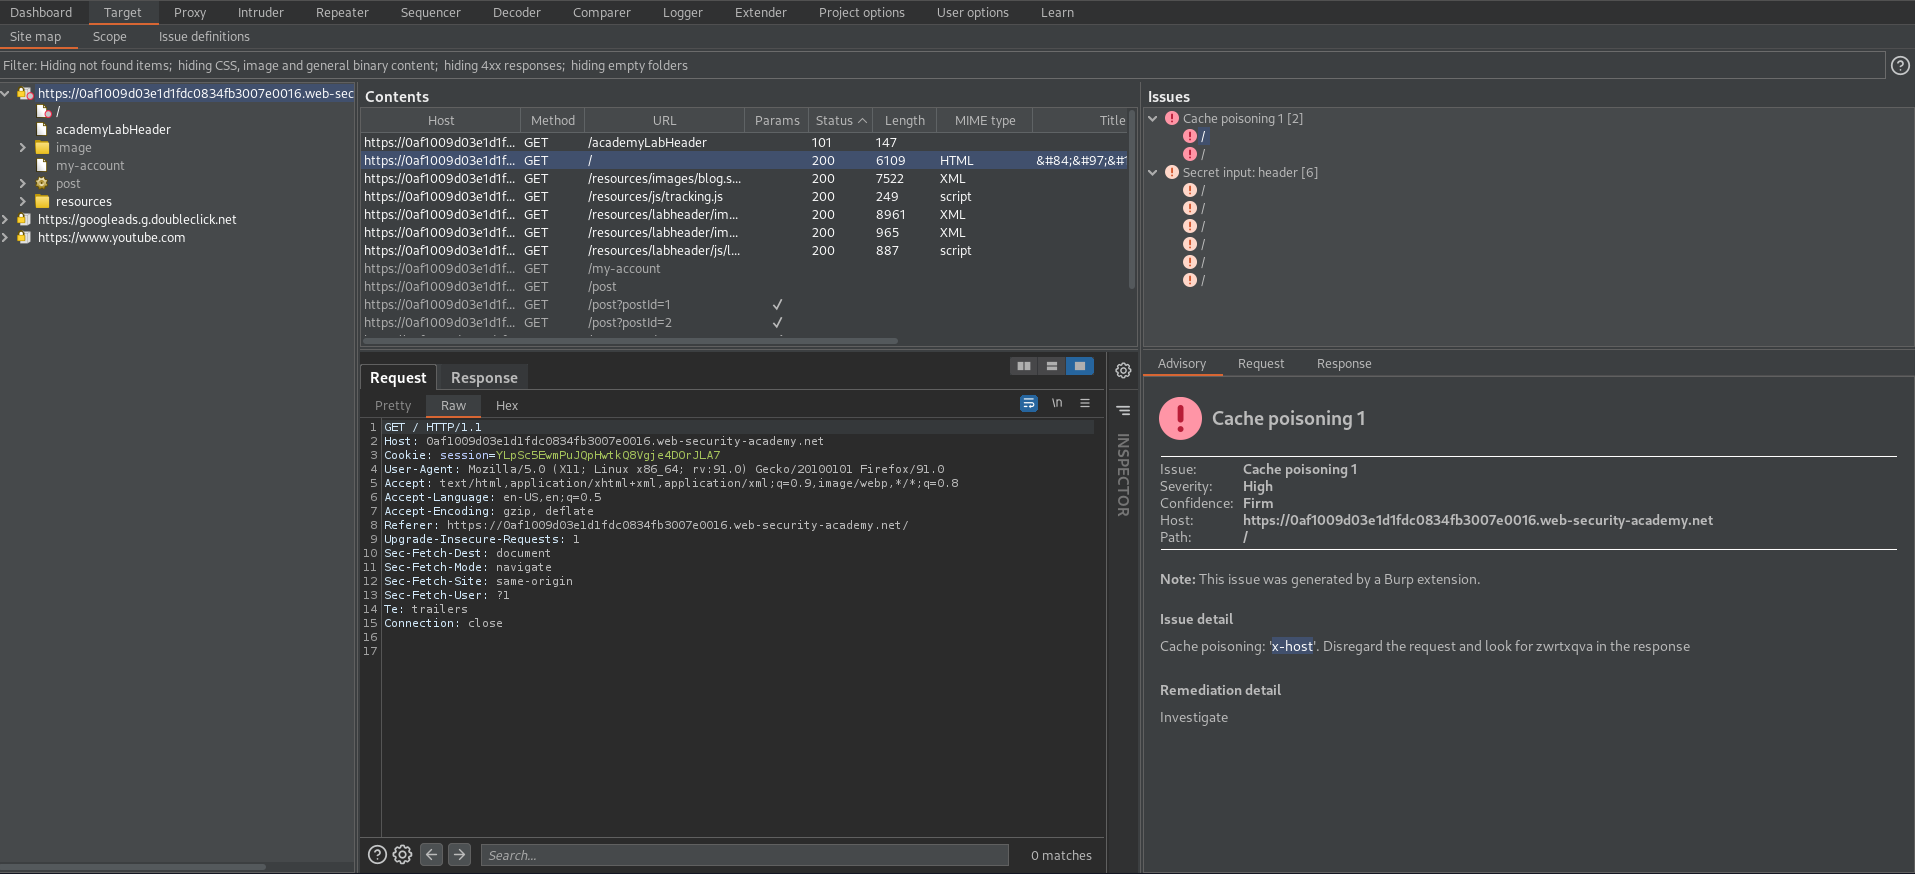The image size is (1915, 874).
Task: Collapse Cache poisoning 1 issue group
Action: pos(1153,119)
